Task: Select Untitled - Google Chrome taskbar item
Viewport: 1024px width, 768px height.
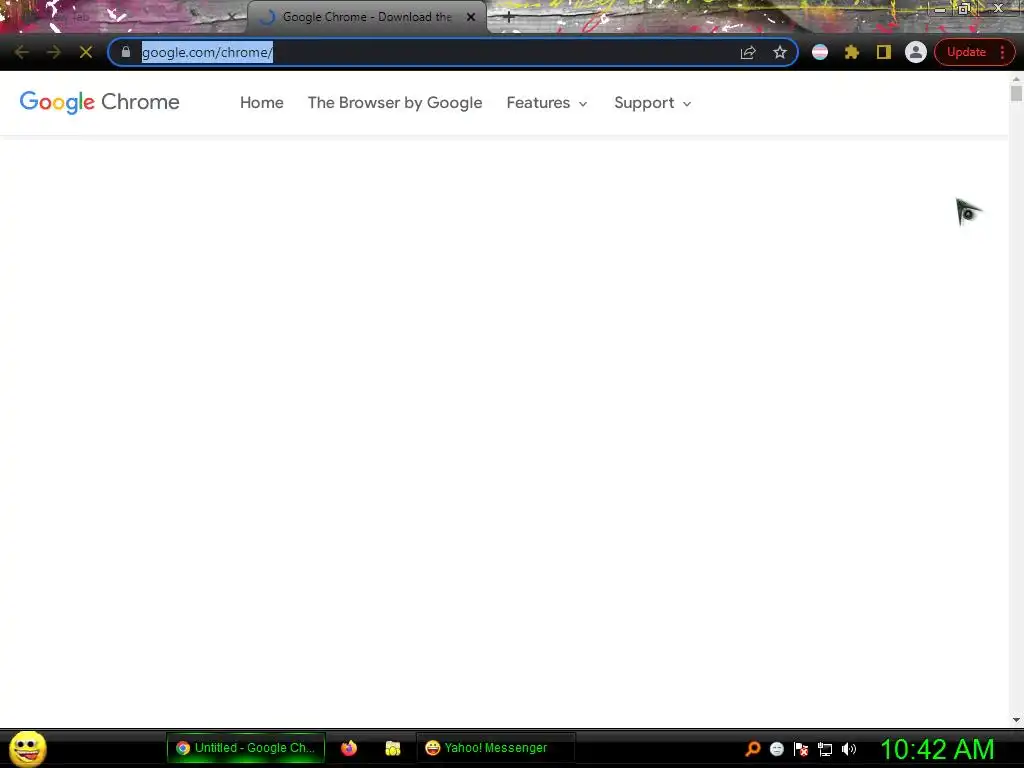Action: pos(246,748)
